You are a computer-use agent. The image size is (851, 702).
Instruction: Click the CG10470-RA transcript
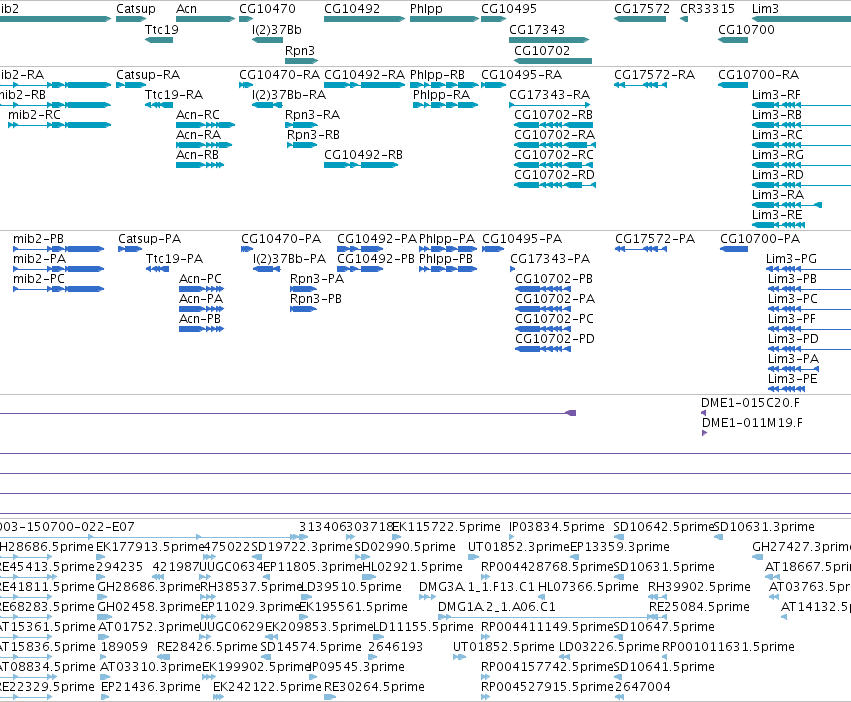pos(246,85)
